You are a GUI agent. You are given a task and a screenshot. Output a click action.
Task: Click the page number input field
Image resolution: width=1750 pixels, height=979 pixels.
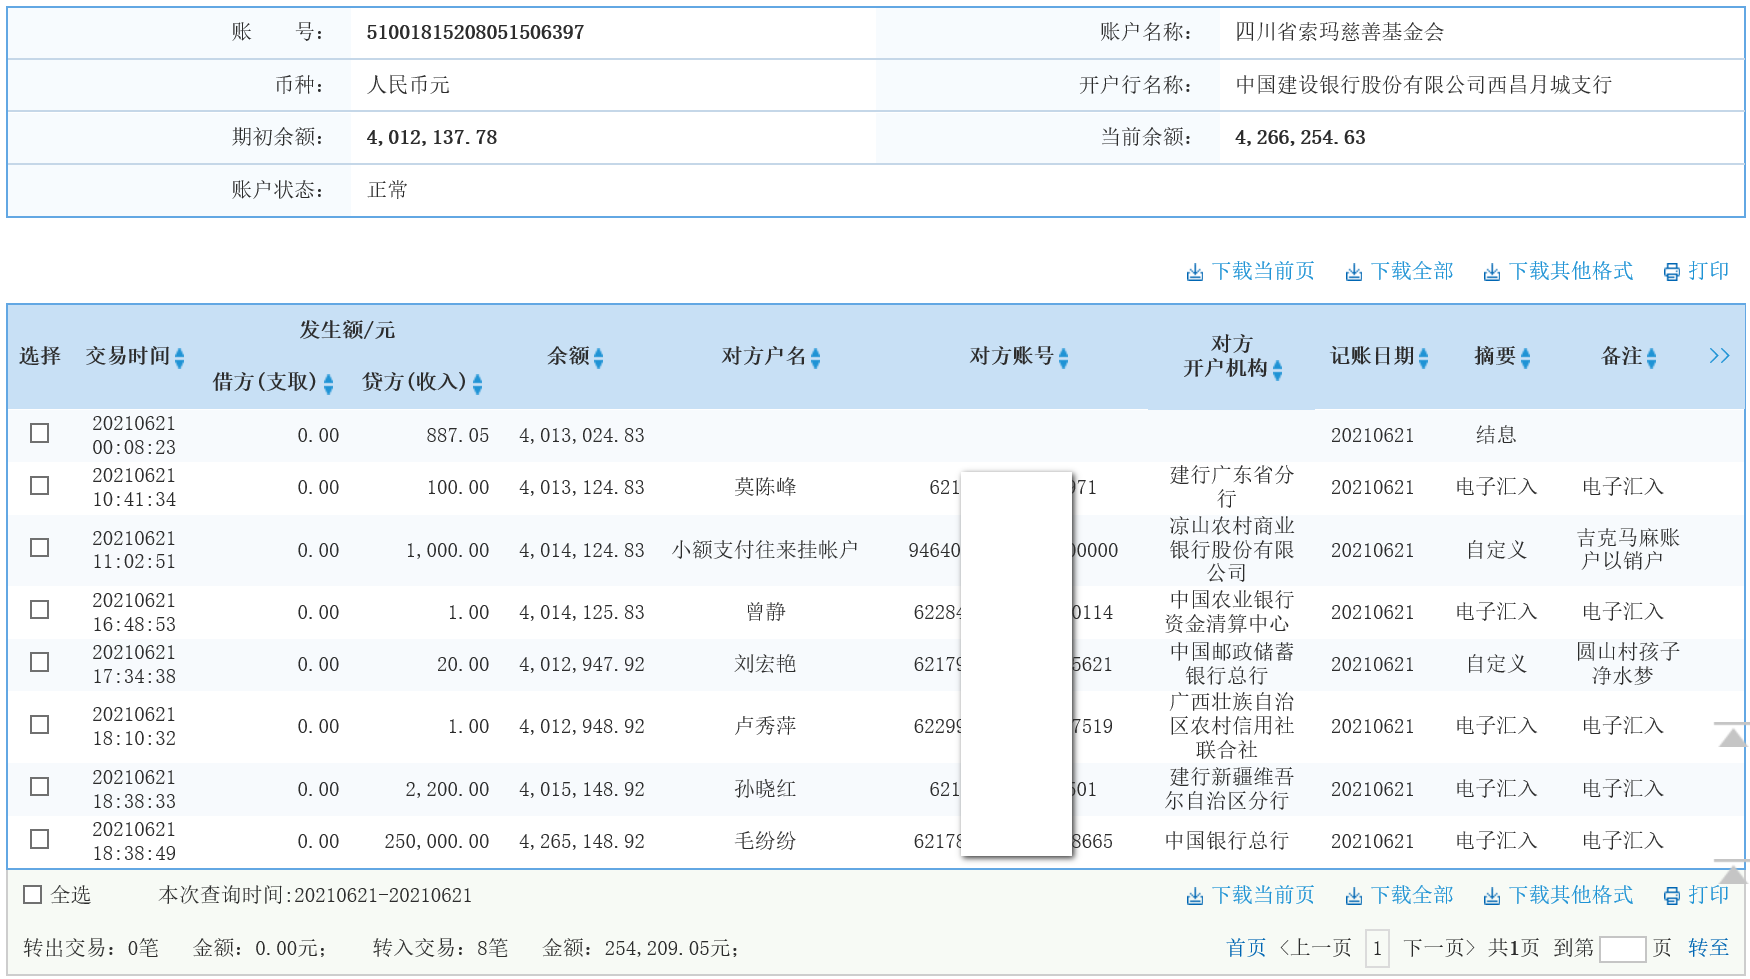click(1622, 949)
